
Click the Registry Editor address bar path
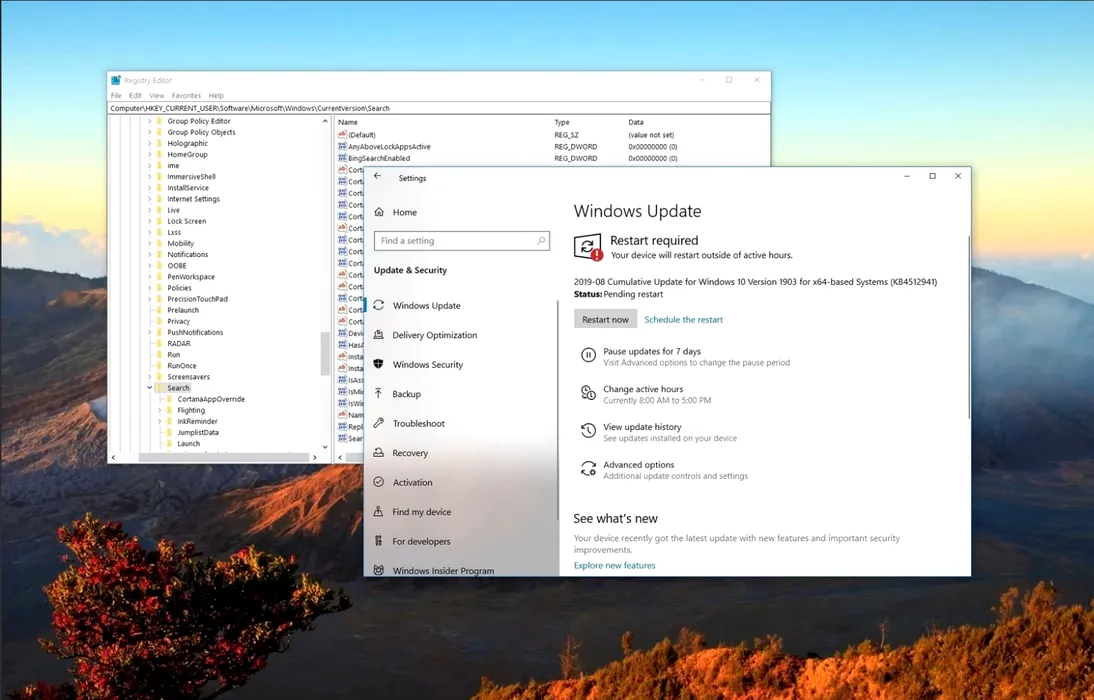click(x=439, y=108)
